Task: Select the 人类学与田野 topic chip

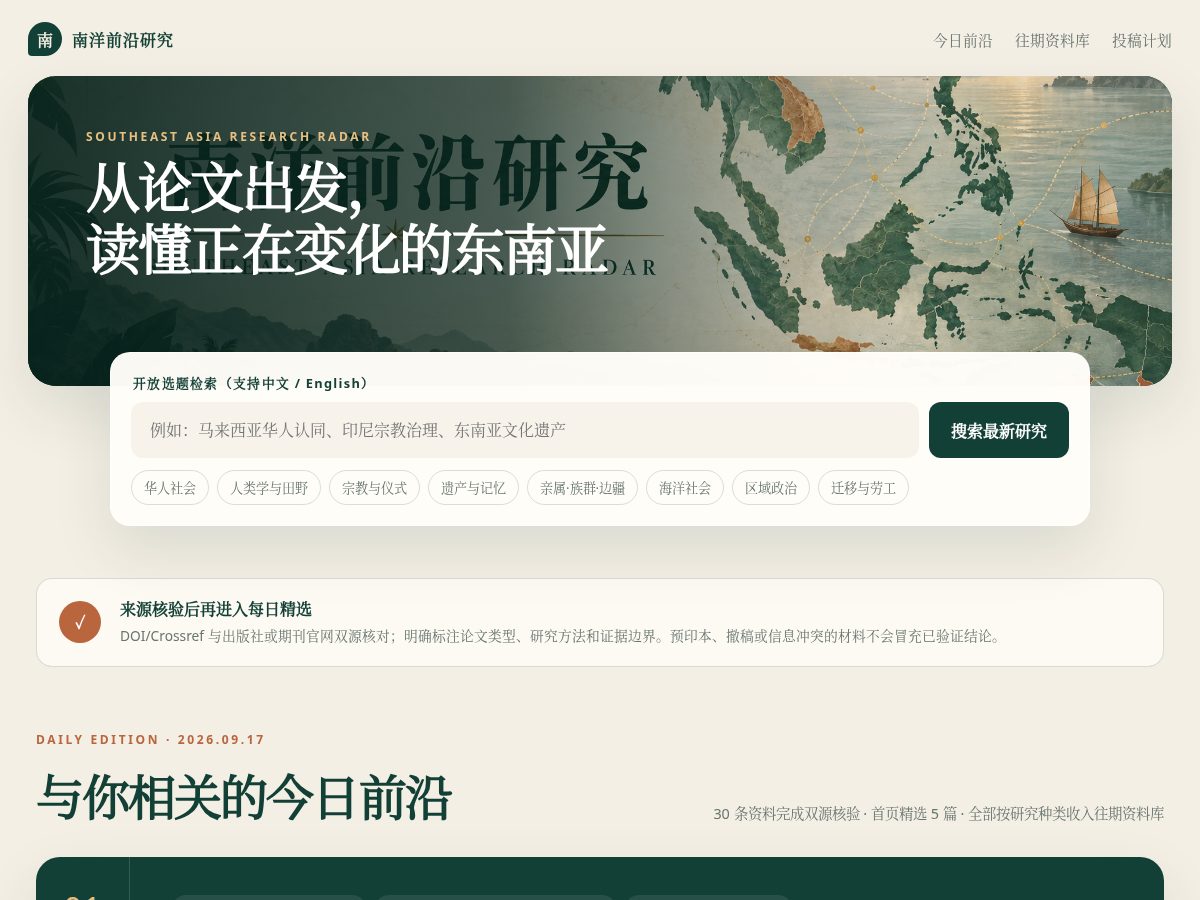Action: (x=269, y=488)
